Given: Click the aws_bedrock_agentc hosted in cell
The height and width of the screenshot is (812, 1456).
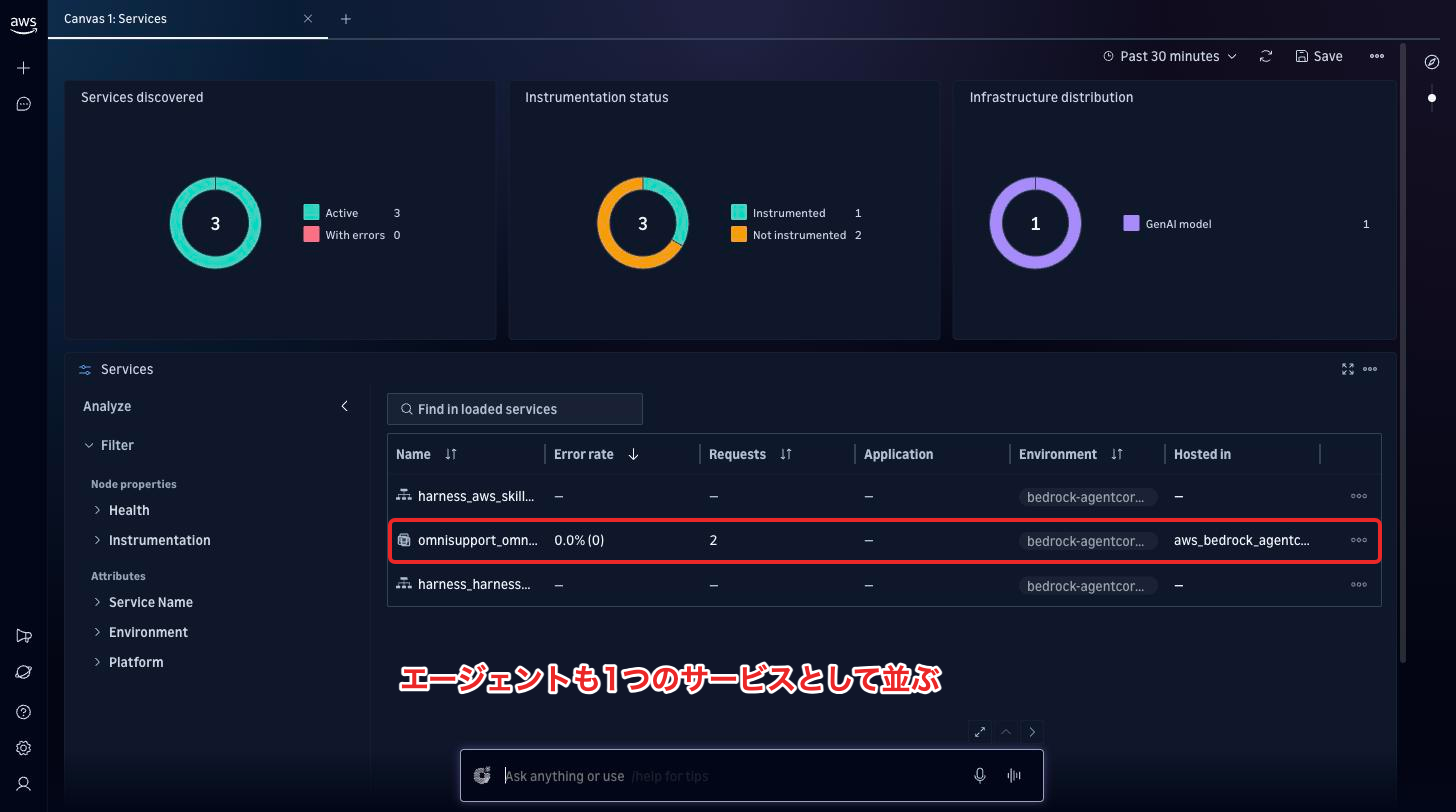Looking at the screenshot, I should click(x=1241, y=540).
